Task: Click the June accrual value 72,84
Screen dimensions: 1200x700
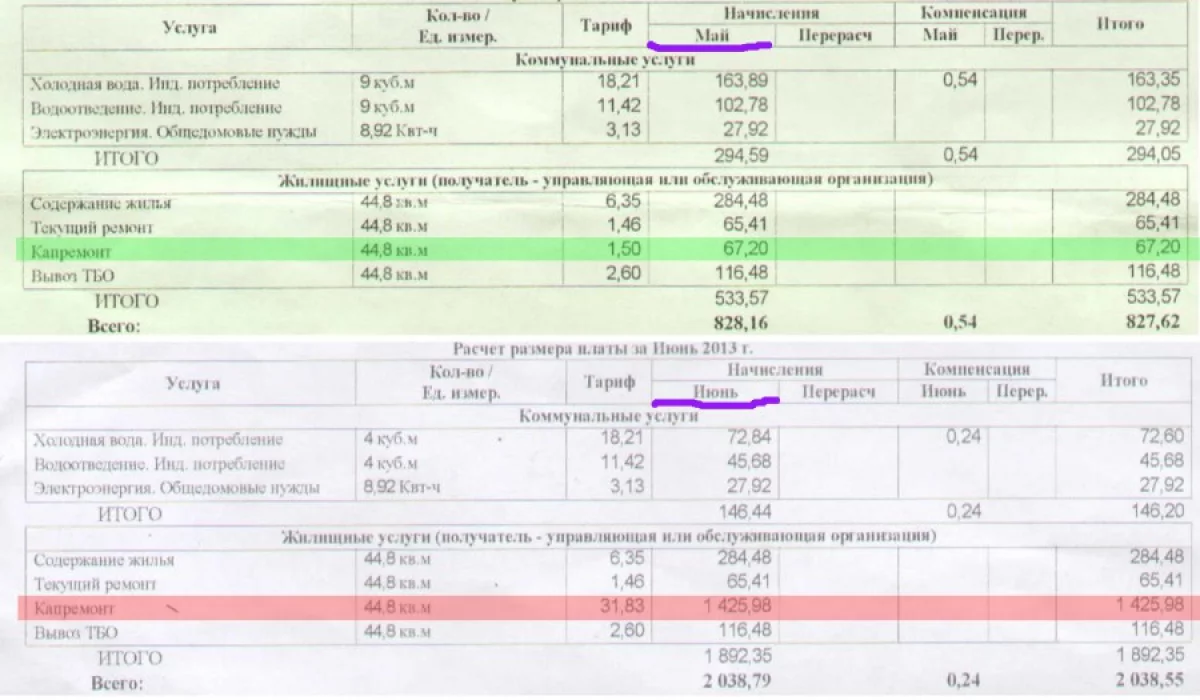Action: click(741, 440)
